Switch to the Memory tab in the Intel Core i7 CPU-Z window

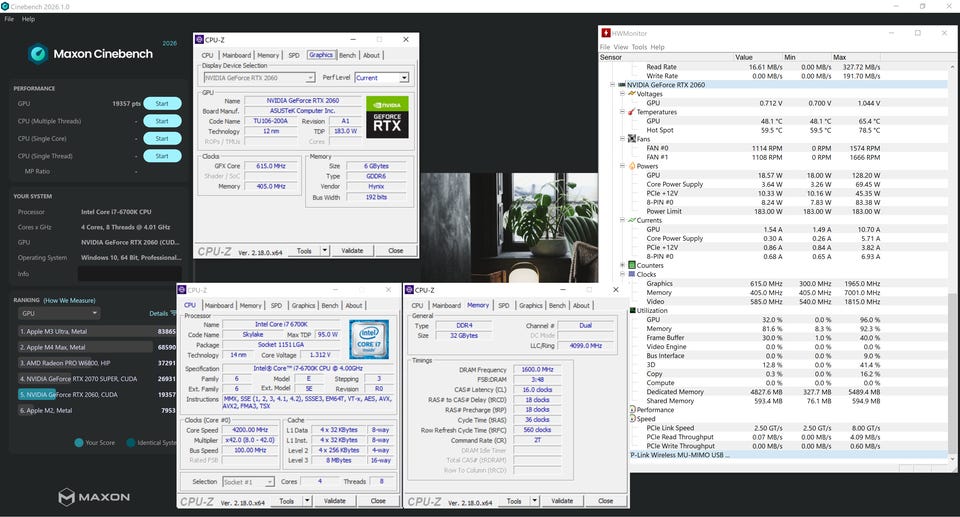point(250,305)
